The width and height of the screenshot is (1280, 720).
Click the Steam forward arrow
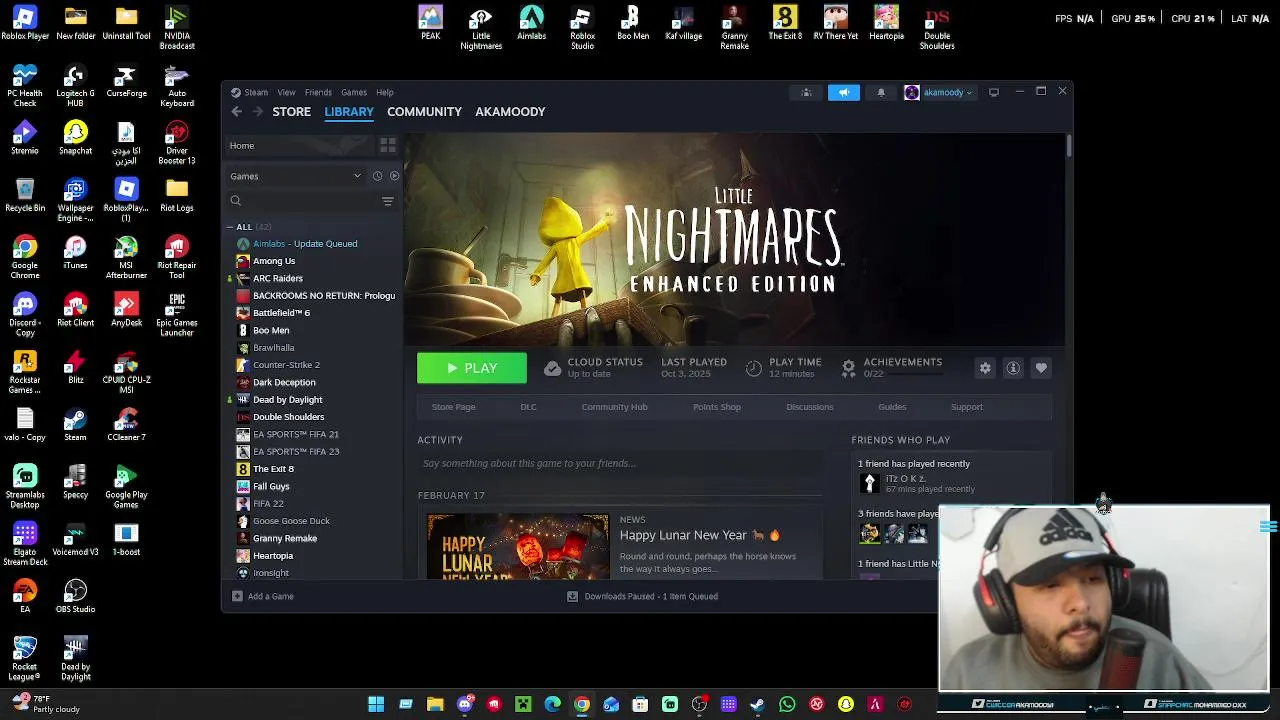point(258,112)
